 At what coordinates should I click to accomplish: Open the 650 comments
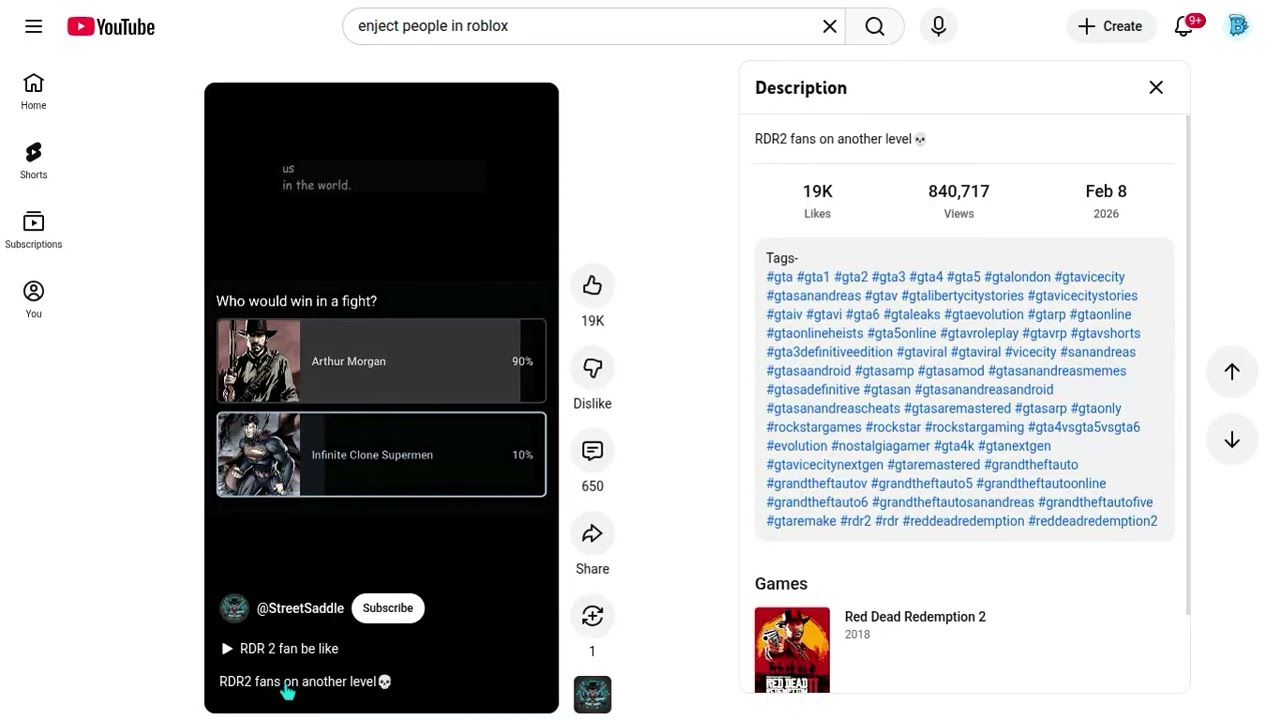592,451
